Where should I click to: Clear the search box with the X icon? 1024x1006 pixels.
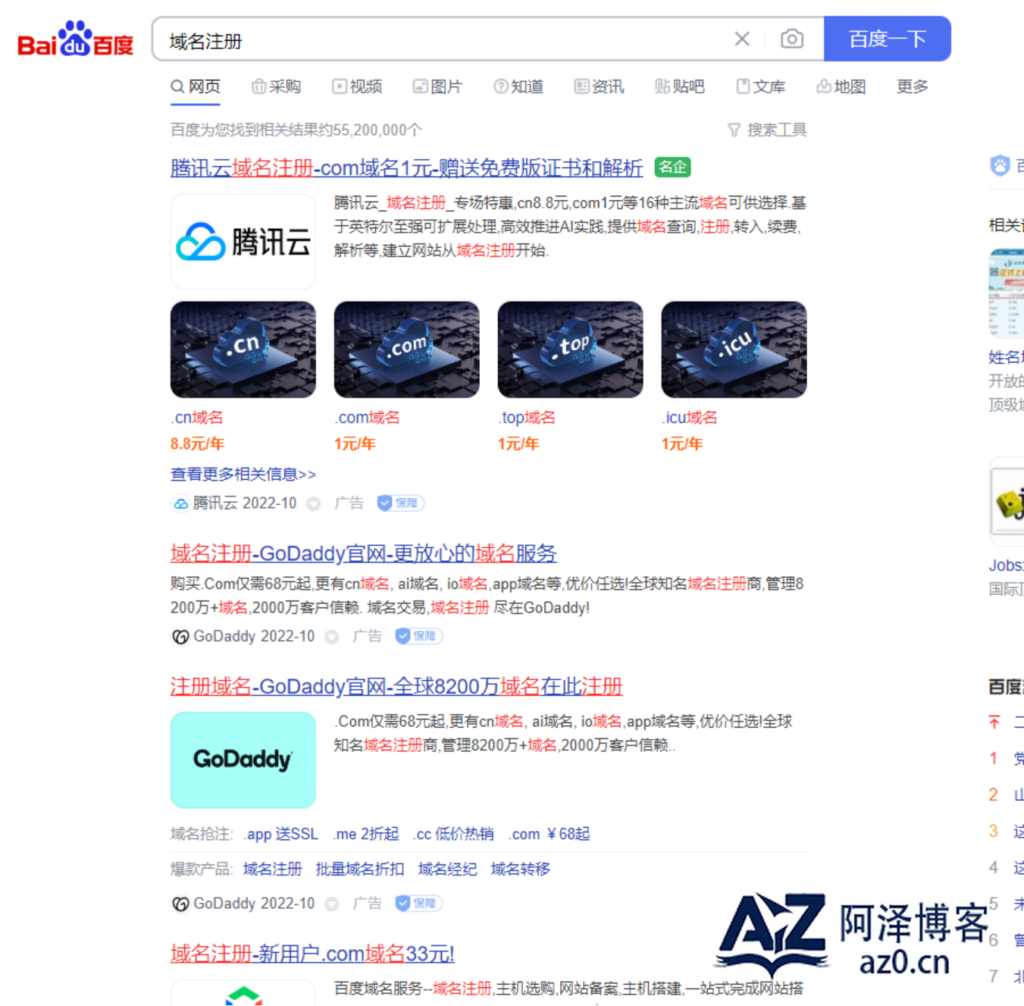[x=742, y=39]
